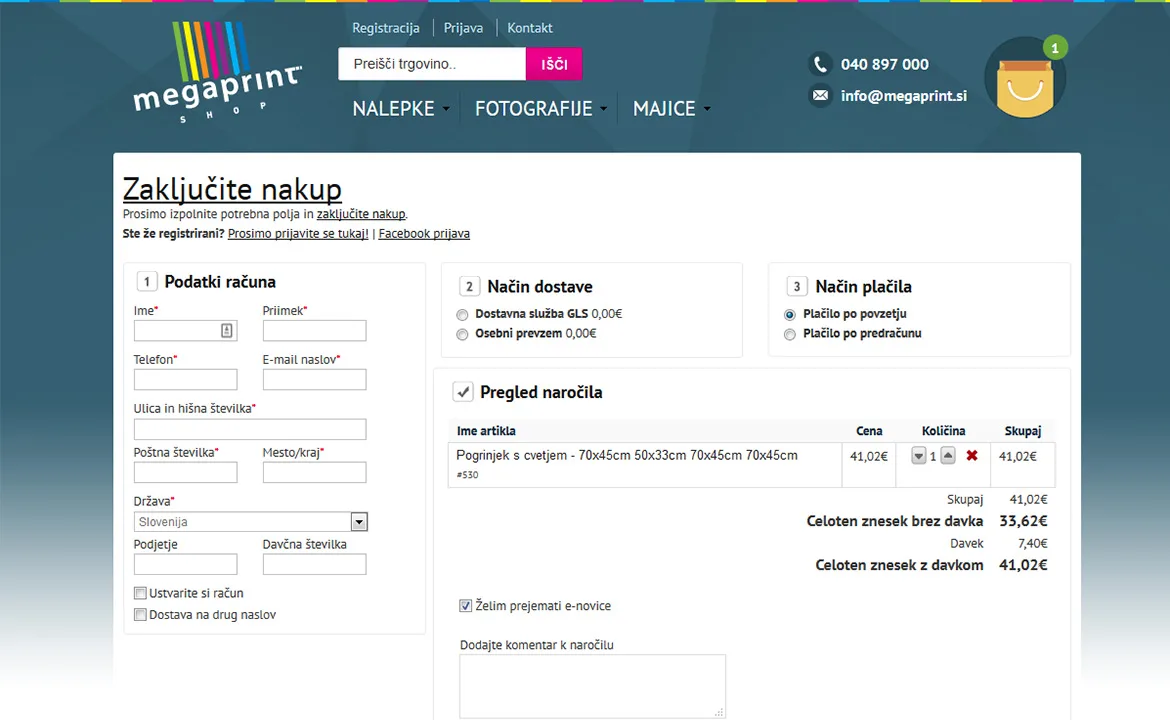The width and height of the screenshot is (1170, 720).
Task: Click the 33,62€ amount without tax
Action: click(x=1023, y=521)
